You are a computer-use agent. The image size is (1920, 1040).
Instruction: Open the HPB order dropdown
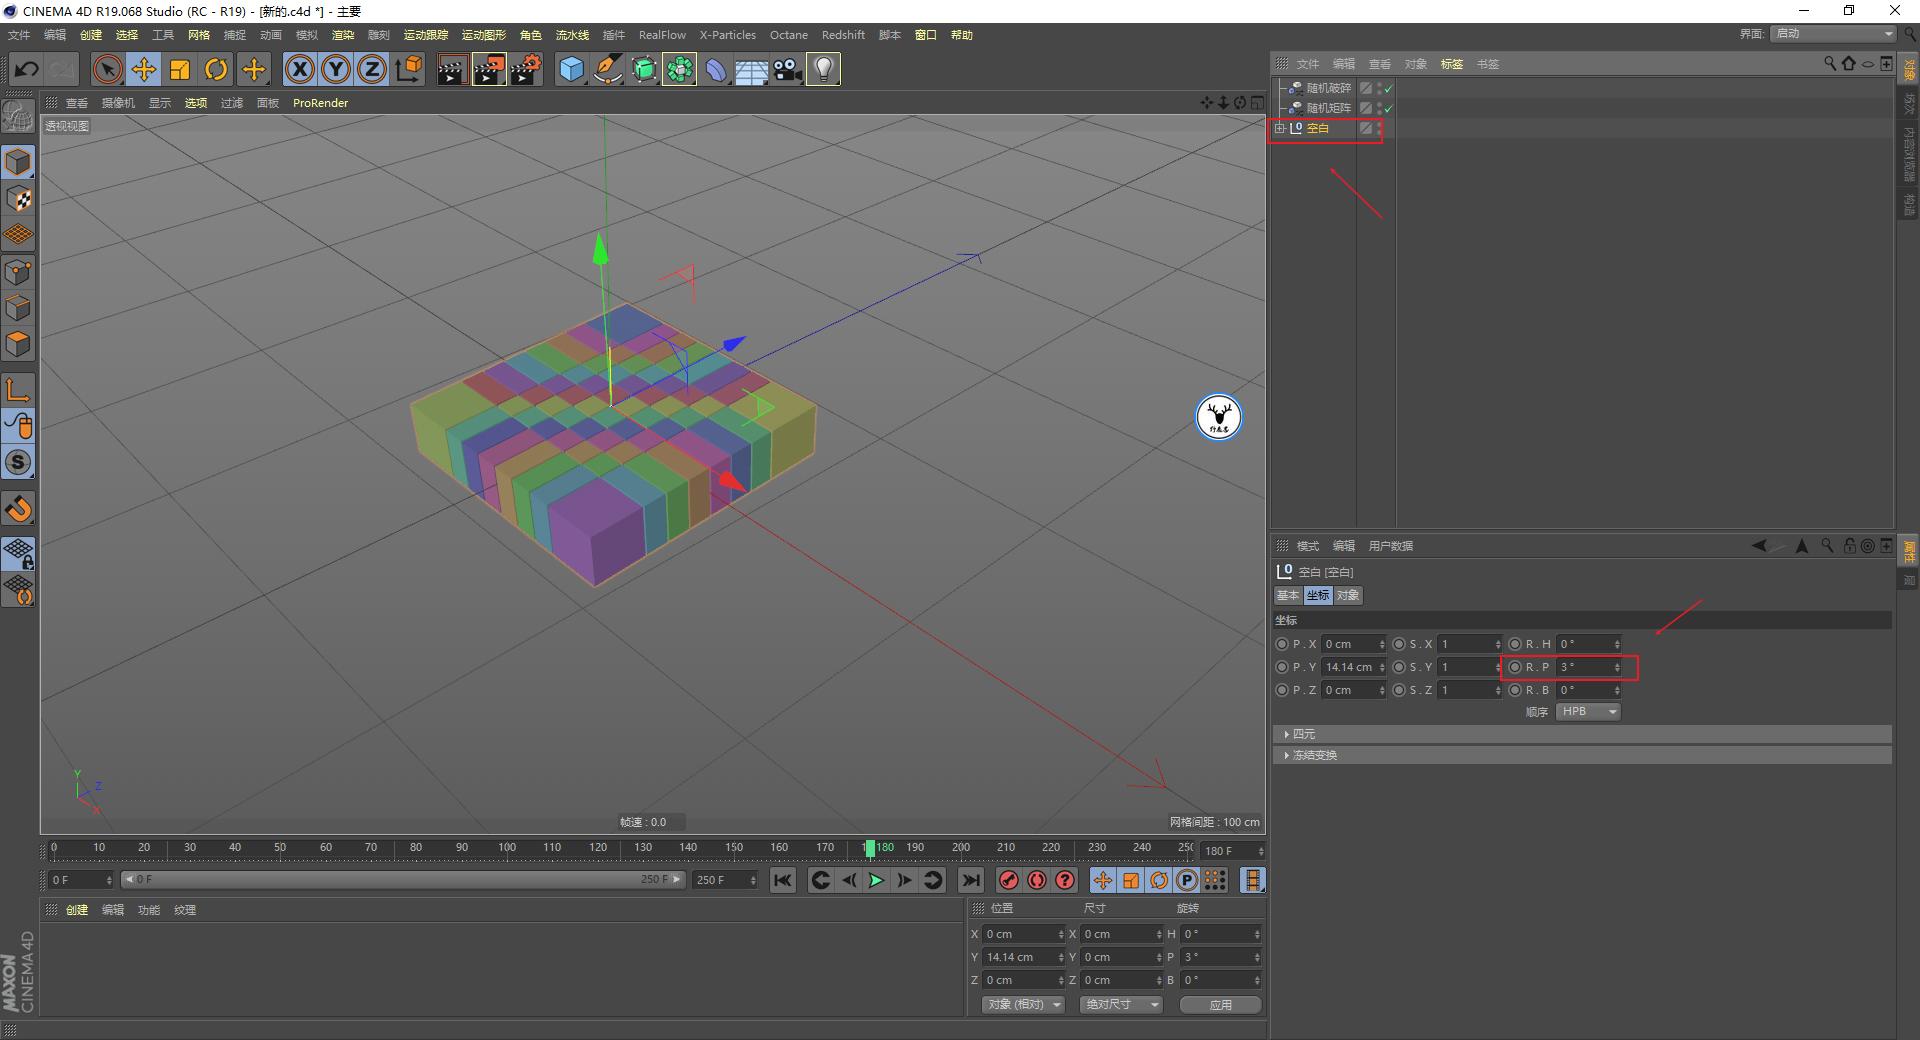tap(1586, 711)
